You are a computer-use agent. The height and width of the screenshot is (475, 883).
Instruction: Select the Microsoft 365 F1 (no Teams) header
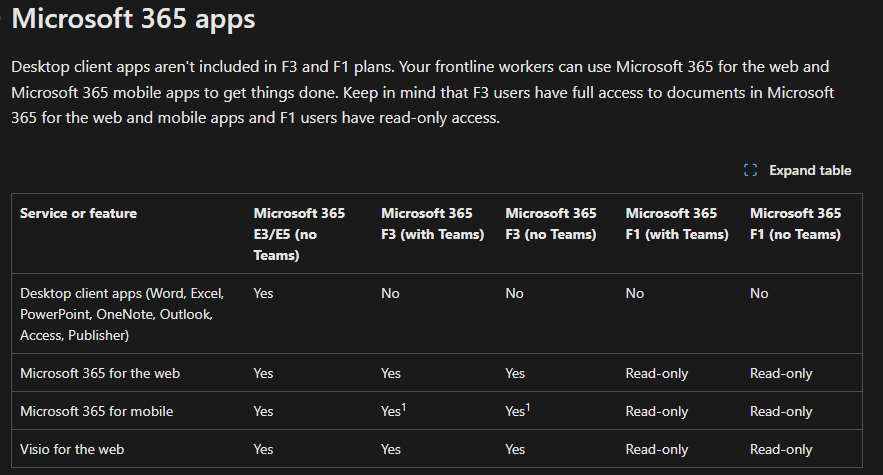tap(795, 224)
